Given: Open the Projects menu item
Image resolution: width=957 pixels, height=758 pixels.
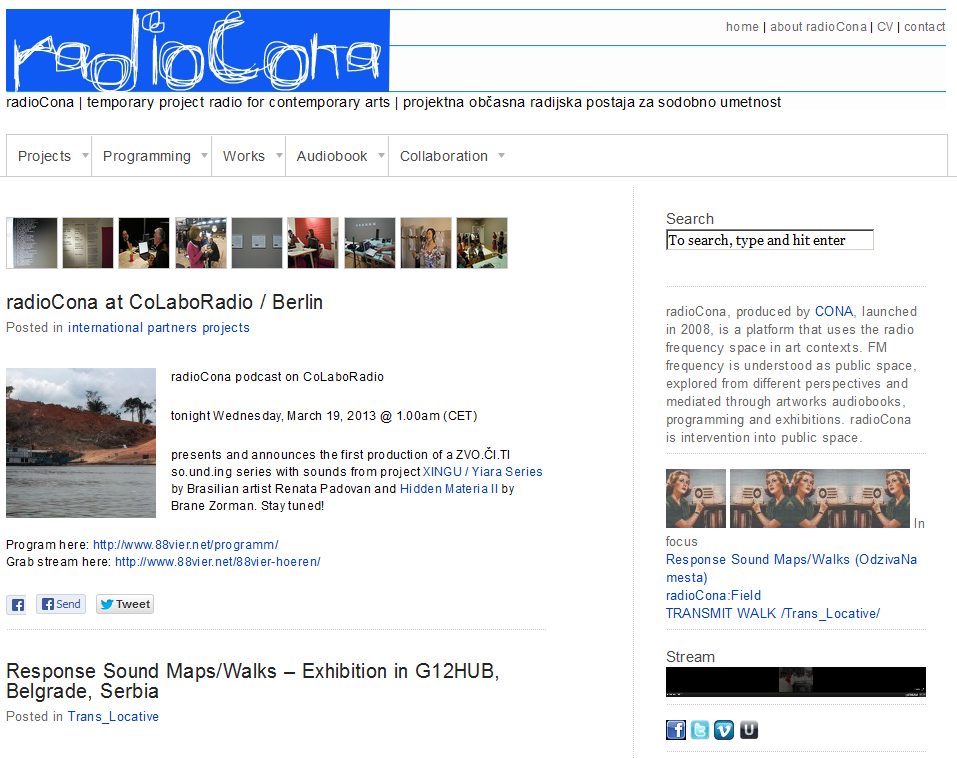Looking at the screenshot, I should pos(45,156).
